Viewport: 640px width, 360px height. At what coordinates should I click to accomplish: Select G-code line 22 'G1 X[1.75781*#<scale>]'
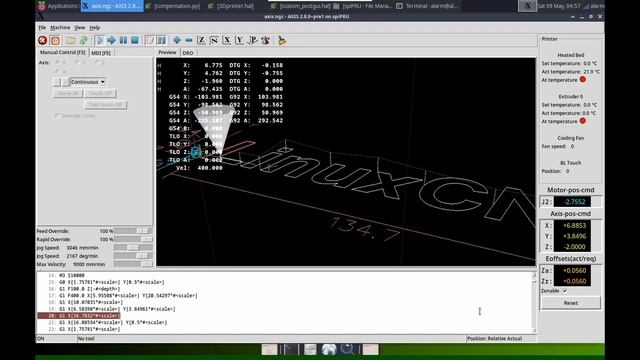tap(89, 329)
